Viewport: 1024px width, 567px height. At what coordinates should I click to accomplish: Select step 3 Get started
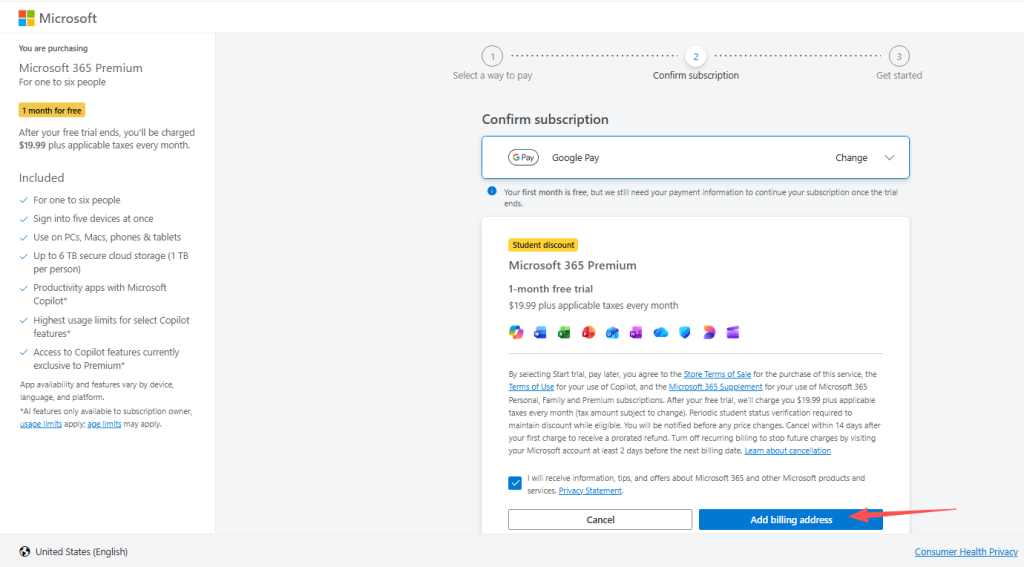(x=899, y=57)
